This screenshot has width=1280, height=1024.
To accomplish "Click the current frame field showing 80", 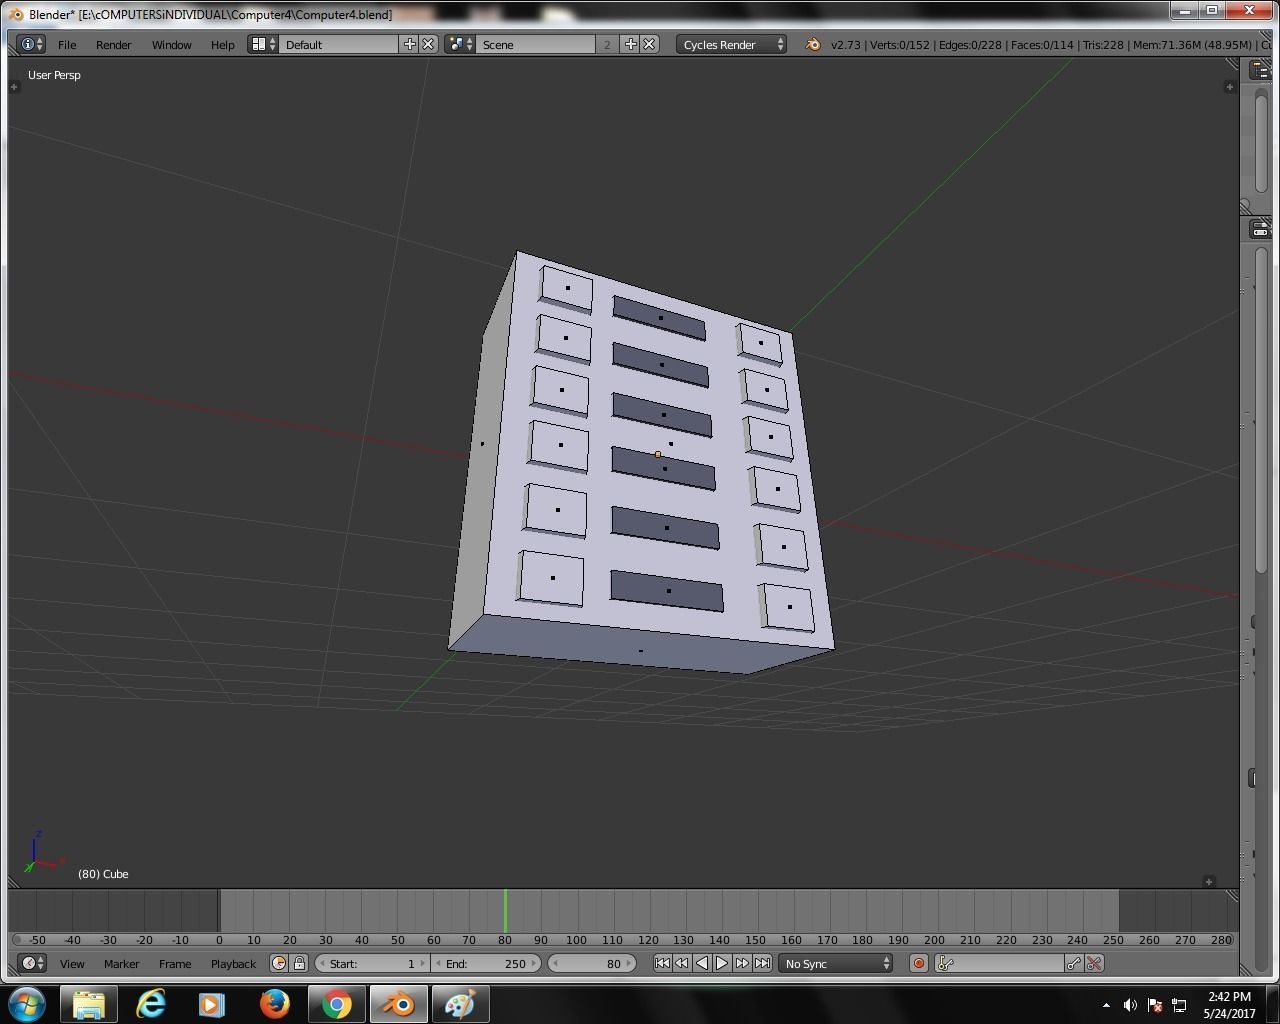I will pyautogui.click(x=592, y=963).
